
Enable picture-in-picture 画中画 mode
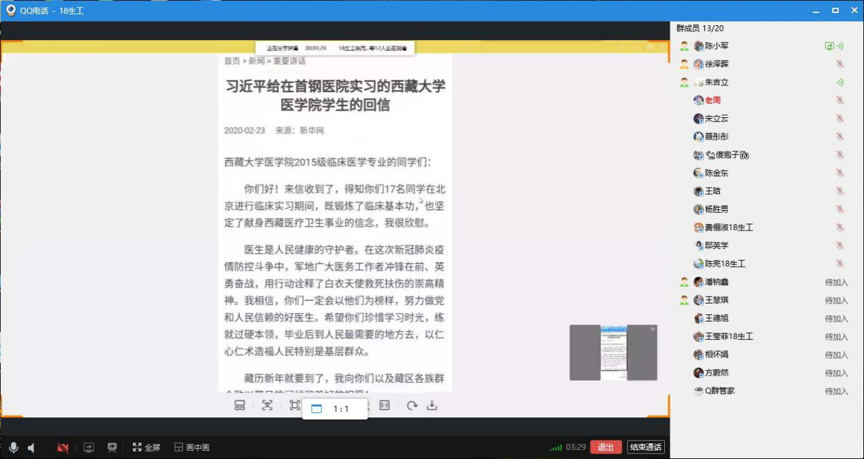(x=192, y=447)
